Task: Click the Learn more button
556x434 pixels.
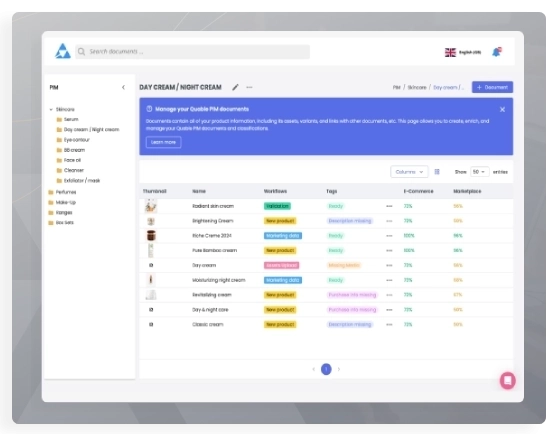Action: pos(163,142)
